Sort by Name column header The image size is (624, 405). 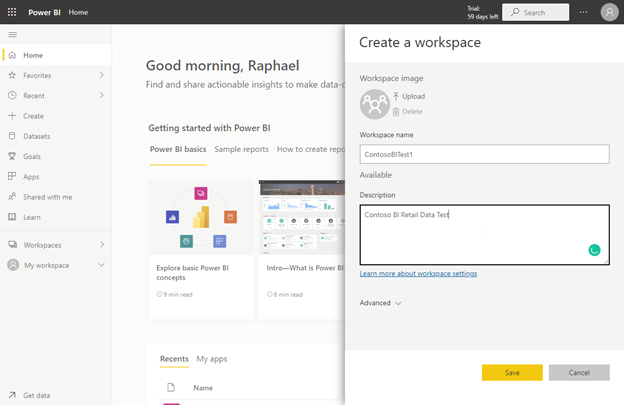point(203,388)
